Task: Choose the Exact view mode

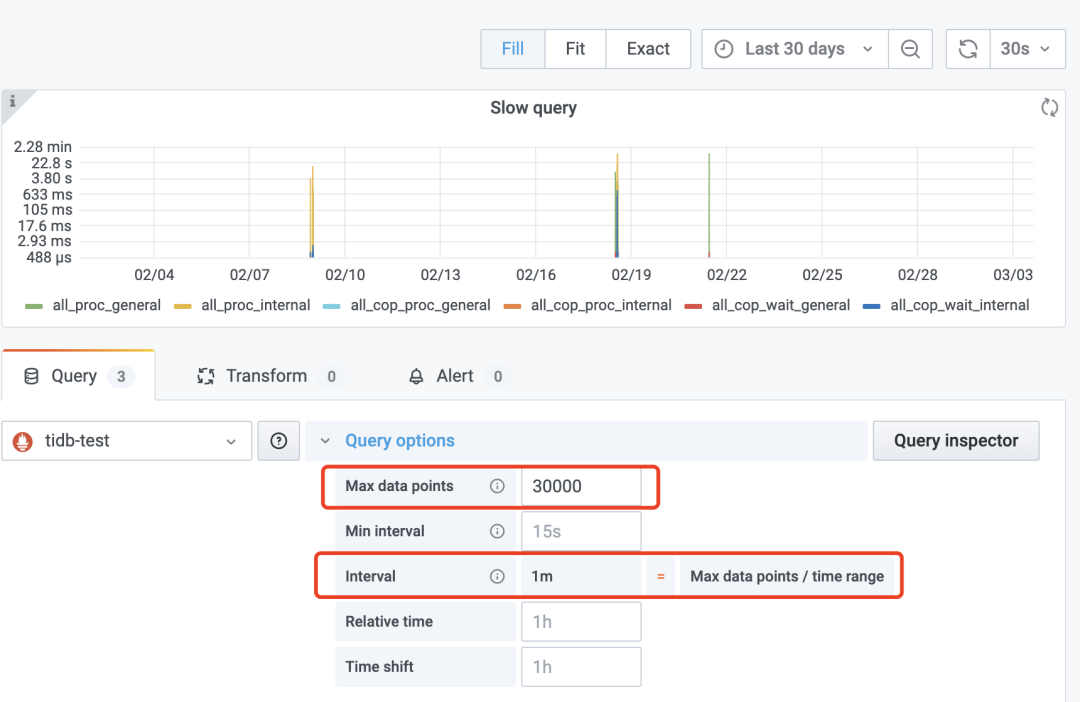Action: 648,49
